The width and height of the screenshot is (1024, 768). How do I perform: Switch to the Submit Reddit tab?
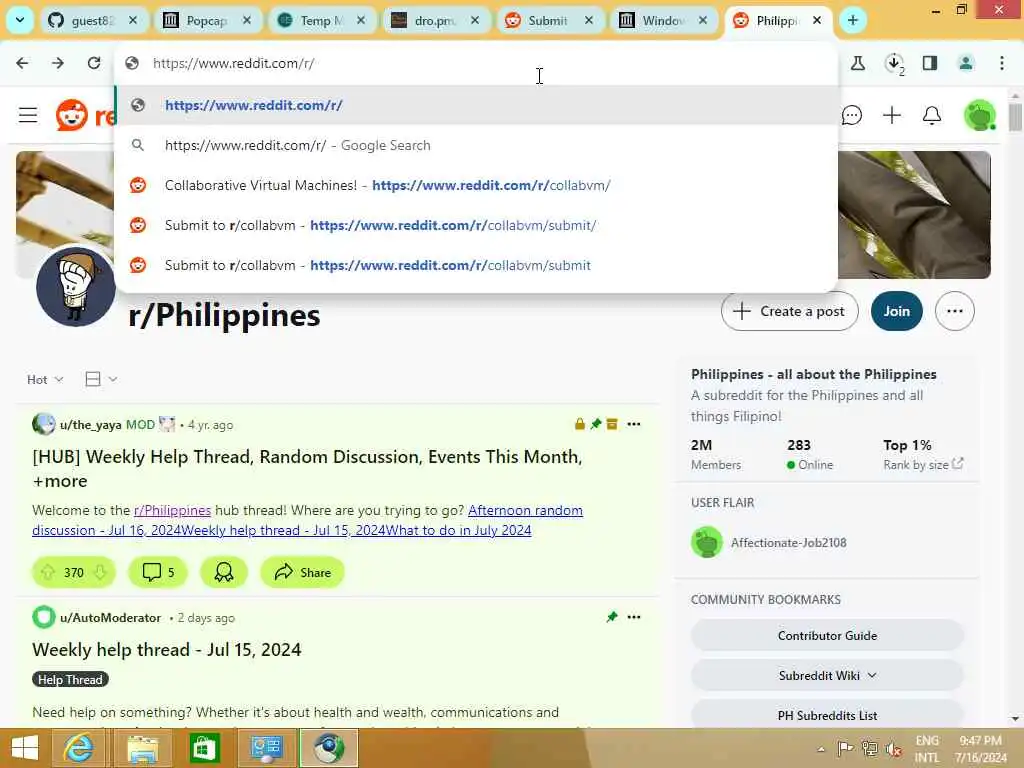(548, 20)
